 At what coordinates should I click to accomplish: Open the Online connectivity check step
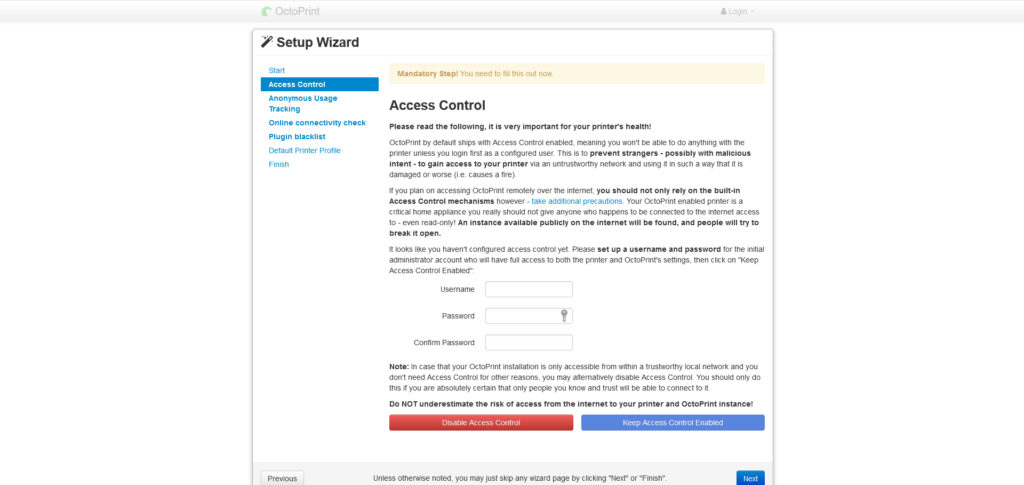pyautogui.click(x=319, y=123)
